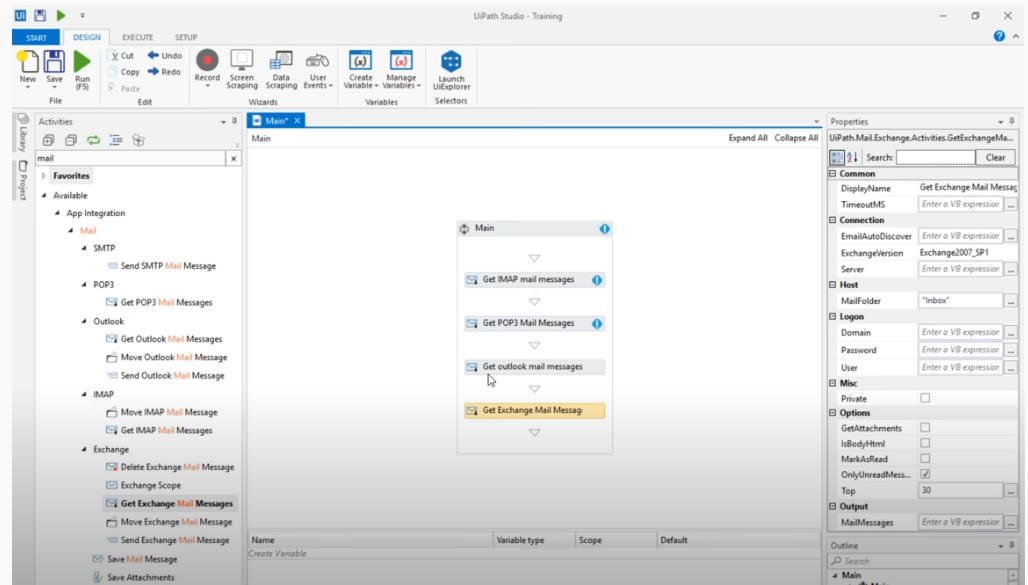
Task: Clear the activities search with the X button
Action: click(x=233, y=158)
